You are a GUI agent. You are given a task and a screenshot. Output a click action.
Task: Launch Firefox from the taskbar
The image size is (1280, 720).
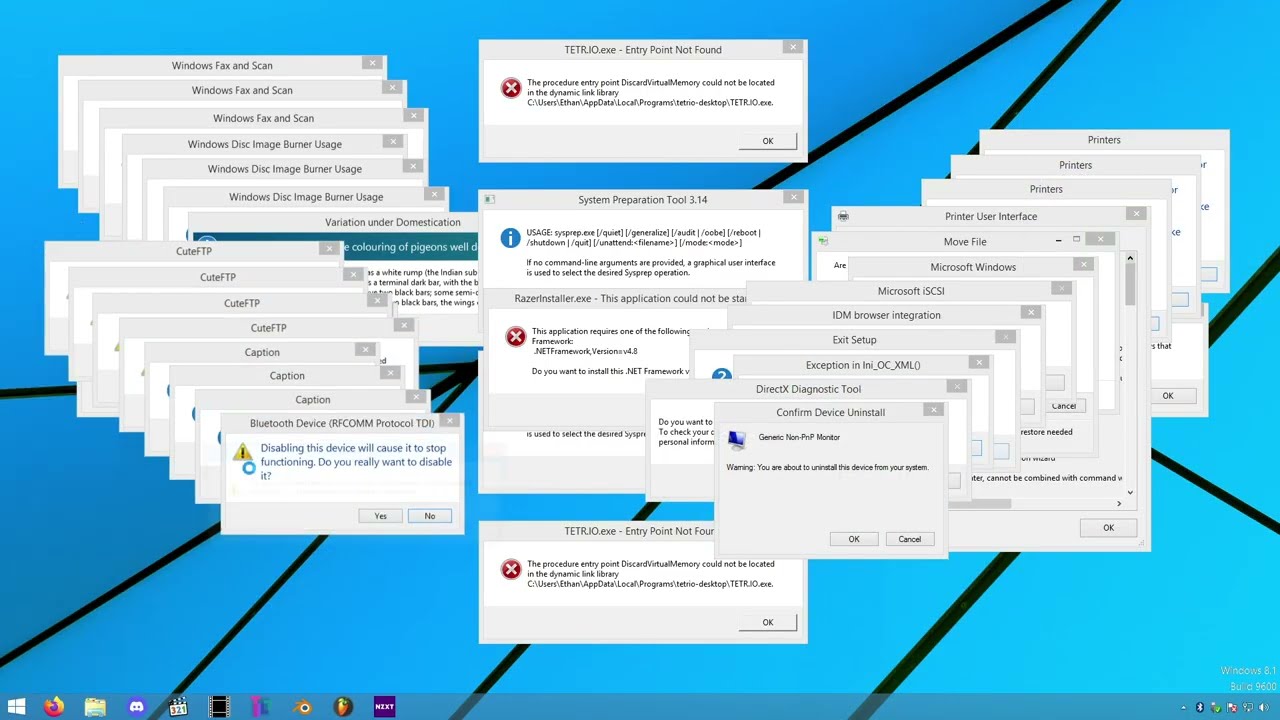54,707
